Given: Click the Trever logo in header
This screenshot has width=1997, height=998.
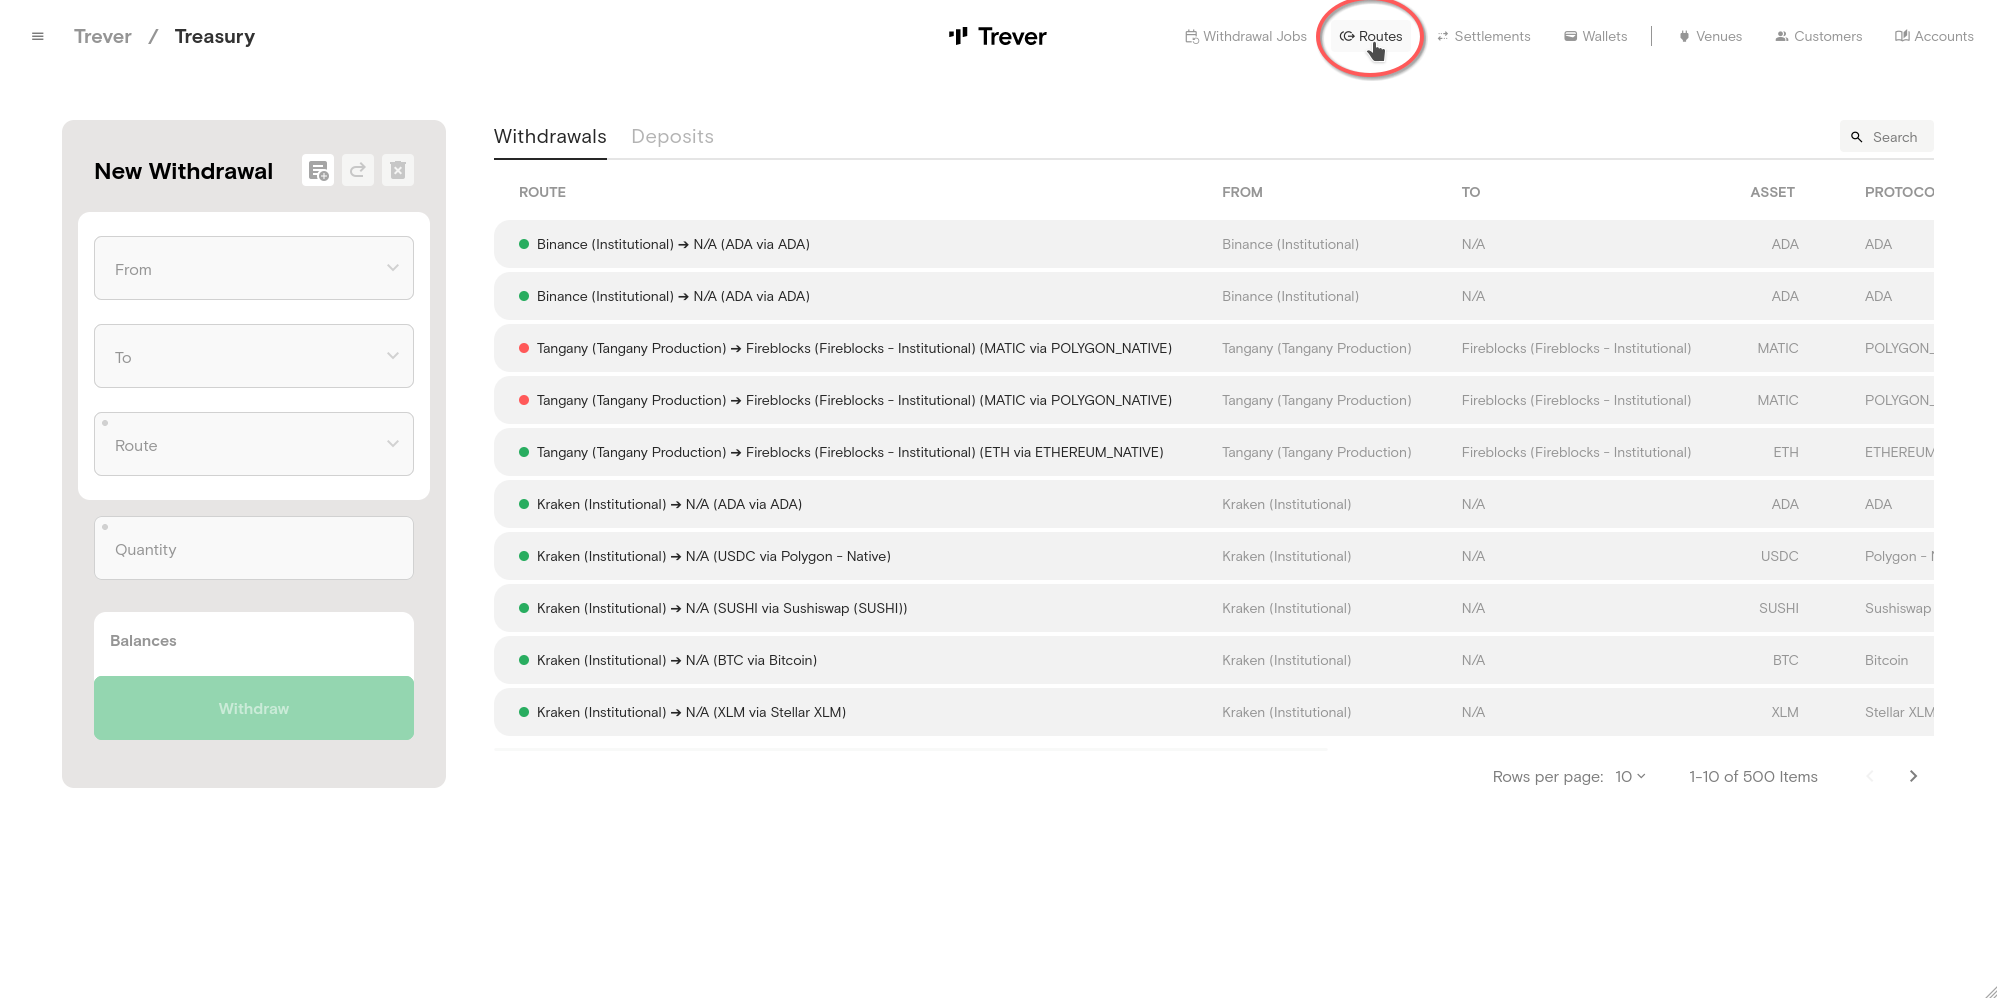Looking at the screenshot, I should (x=997, y=37).
